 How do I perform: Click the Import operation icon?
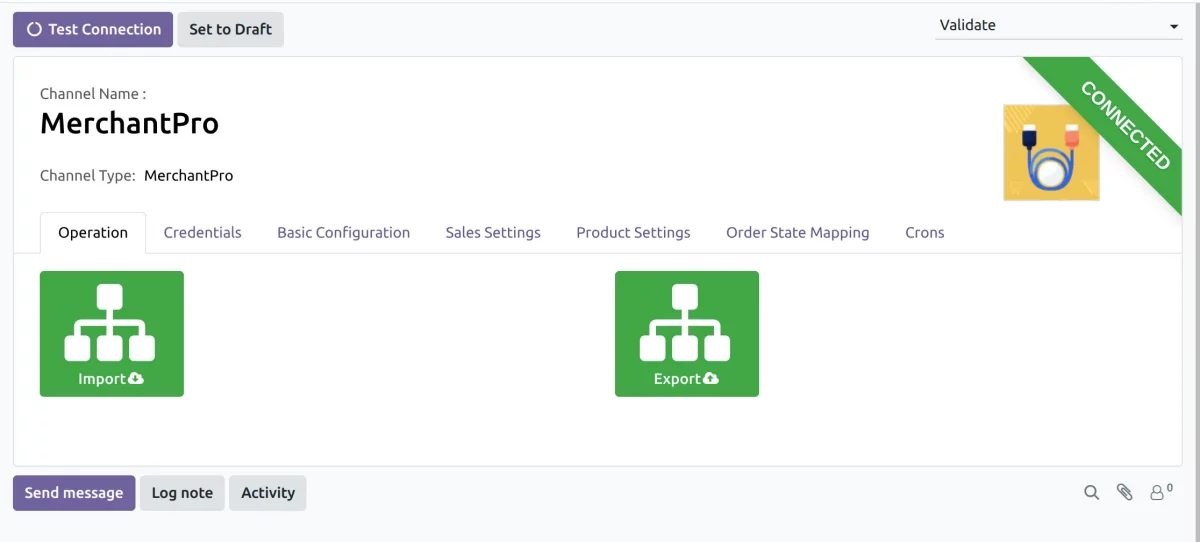click(x=111, y=334)
